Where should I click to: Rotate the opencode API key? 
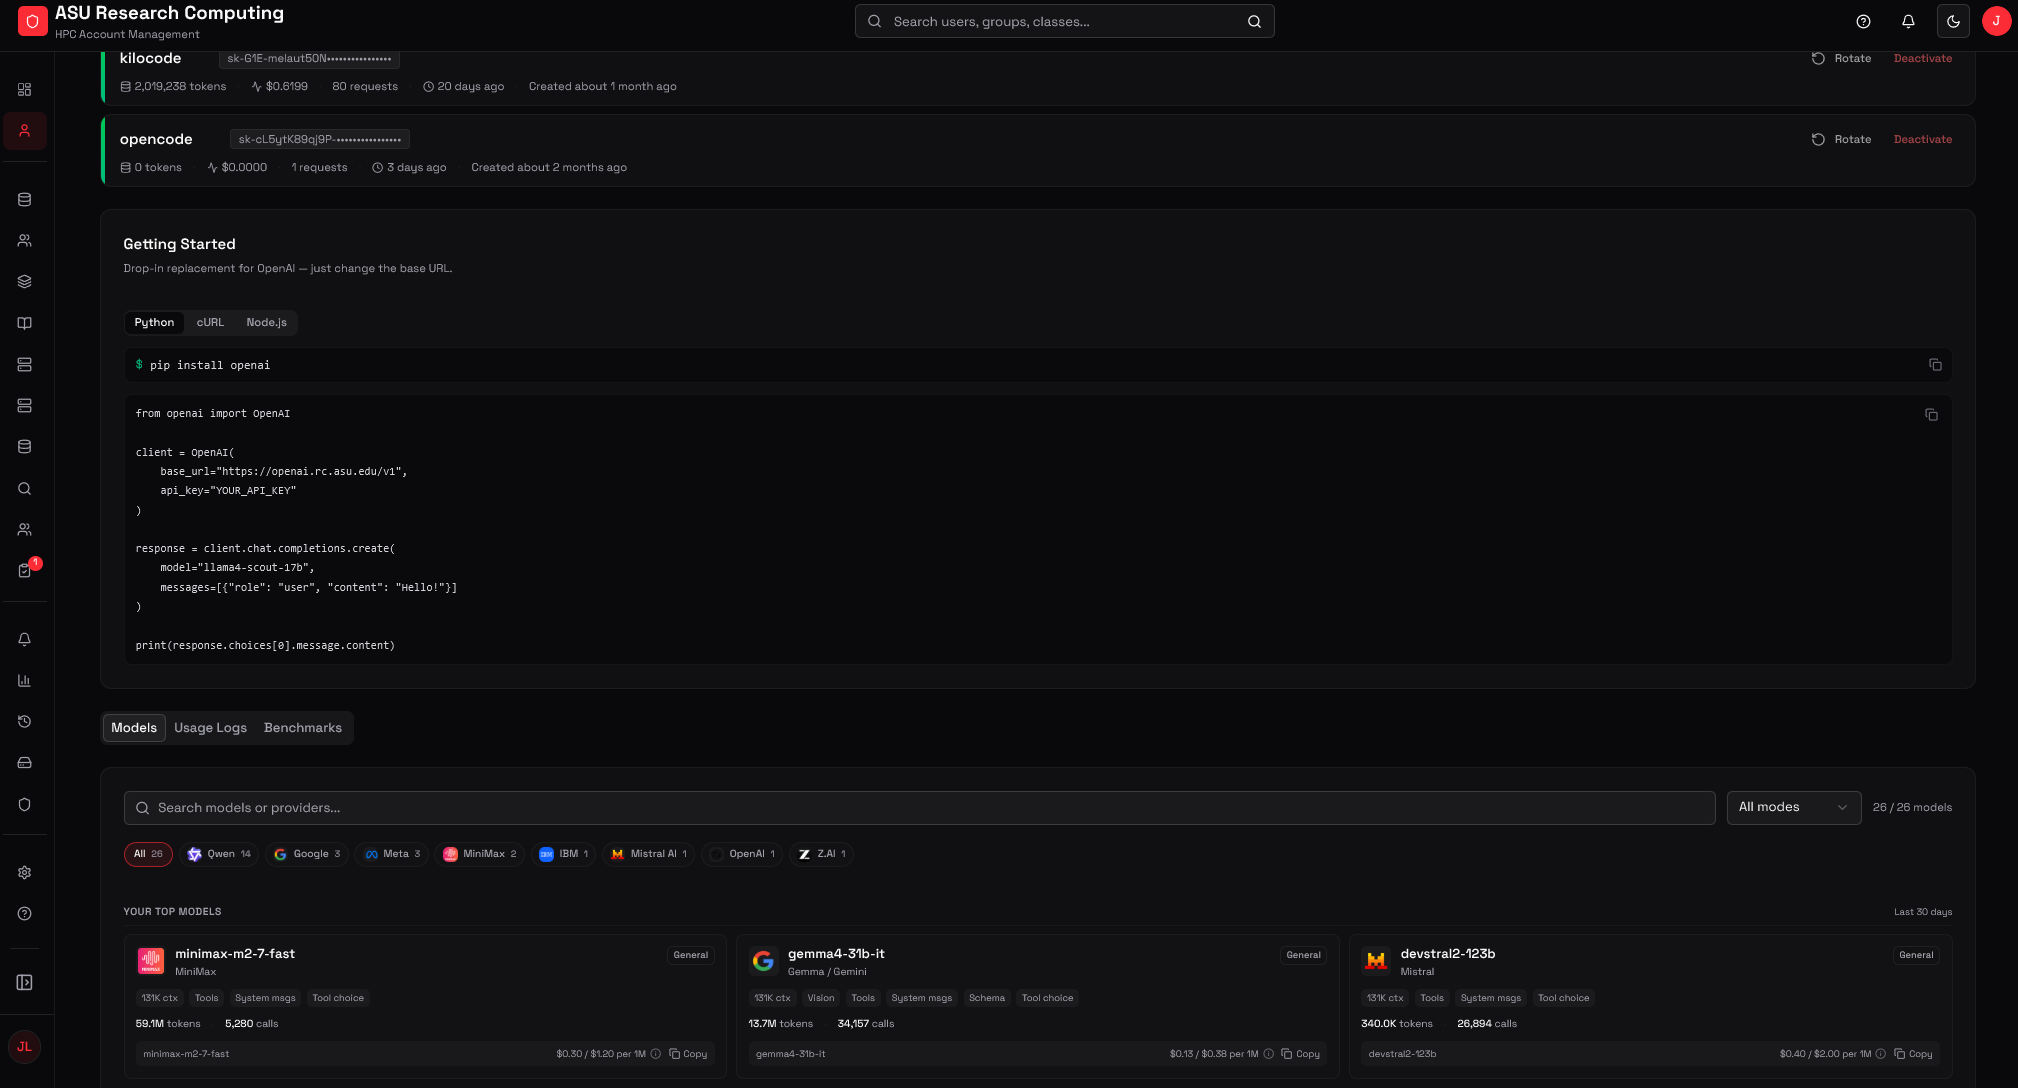coord(1841,140)
